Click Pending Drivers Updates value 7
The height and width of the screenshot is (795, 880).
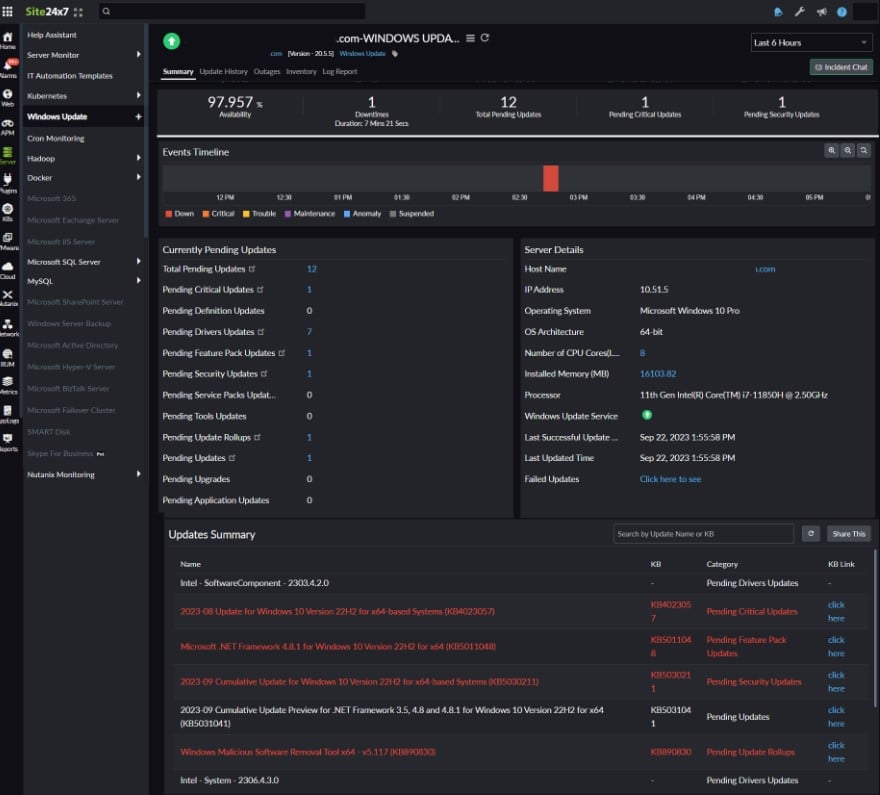coord(309,332)
